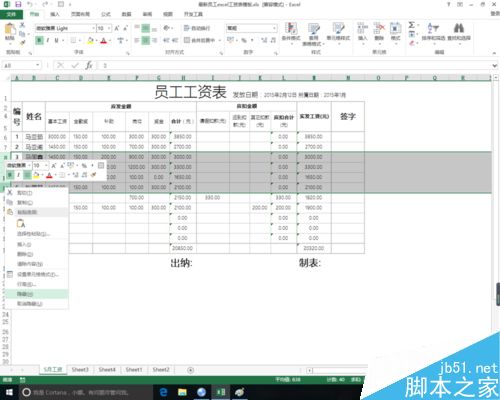Viewport: 500px width, 400px height.
Task: Expand the formula bar chevron
Action: point(494,66)
